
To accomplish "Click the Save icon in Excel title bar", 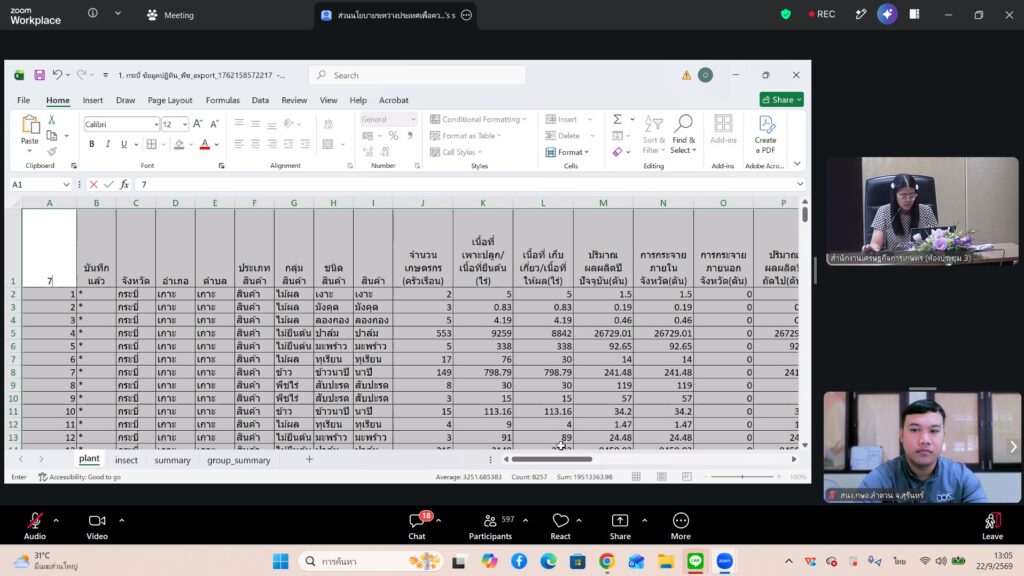I will coord(39,75).
